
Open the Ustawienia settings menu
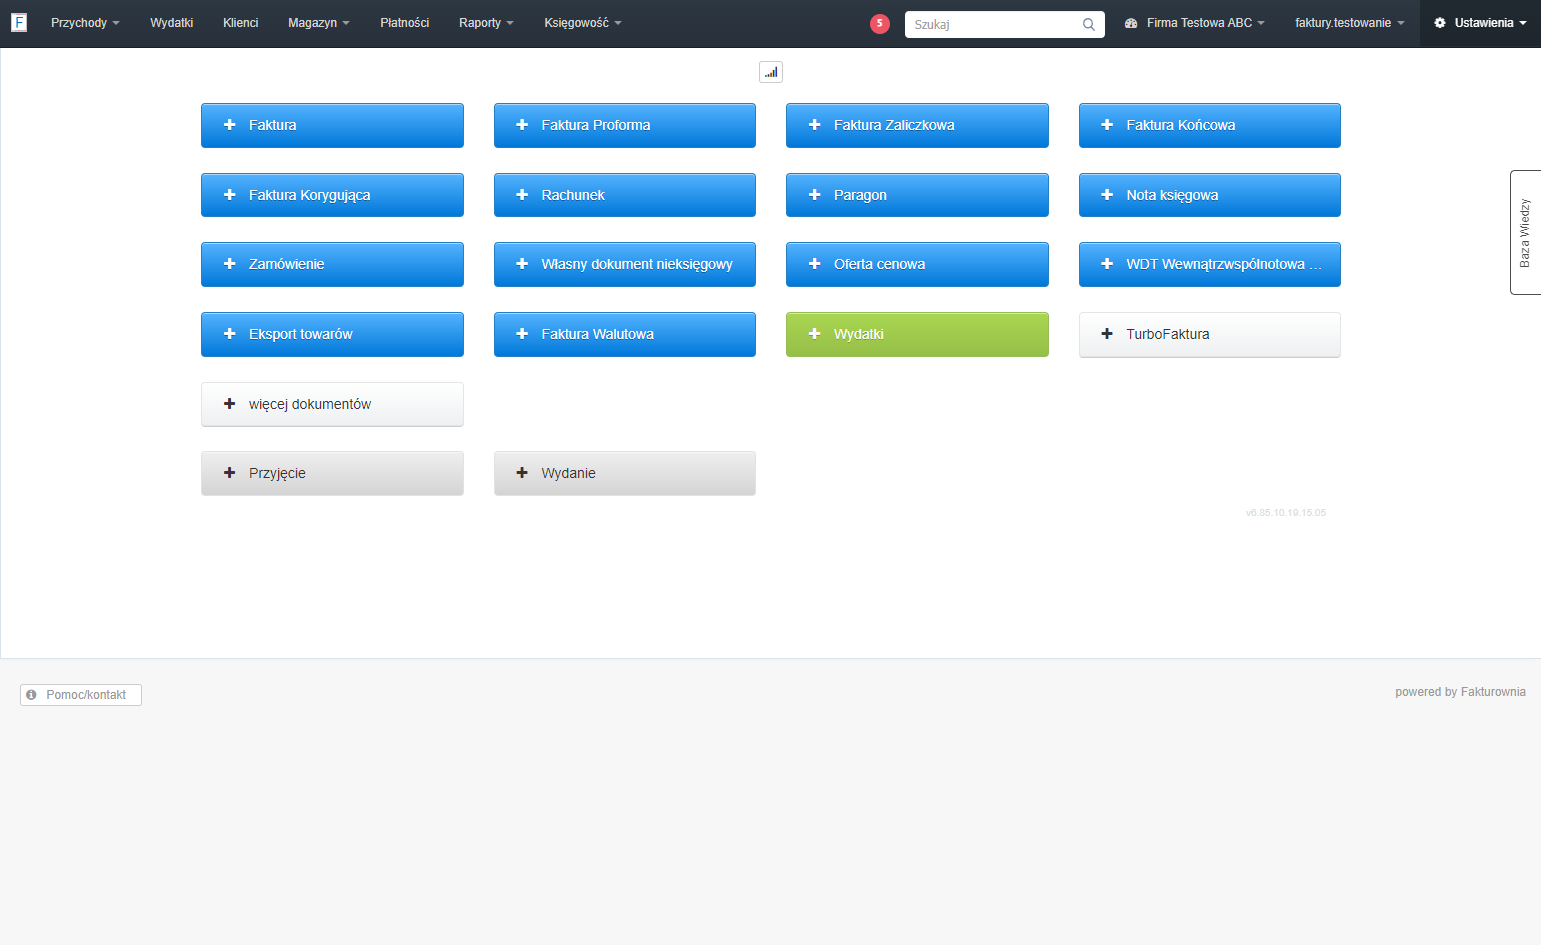[x=1480, y=23]
